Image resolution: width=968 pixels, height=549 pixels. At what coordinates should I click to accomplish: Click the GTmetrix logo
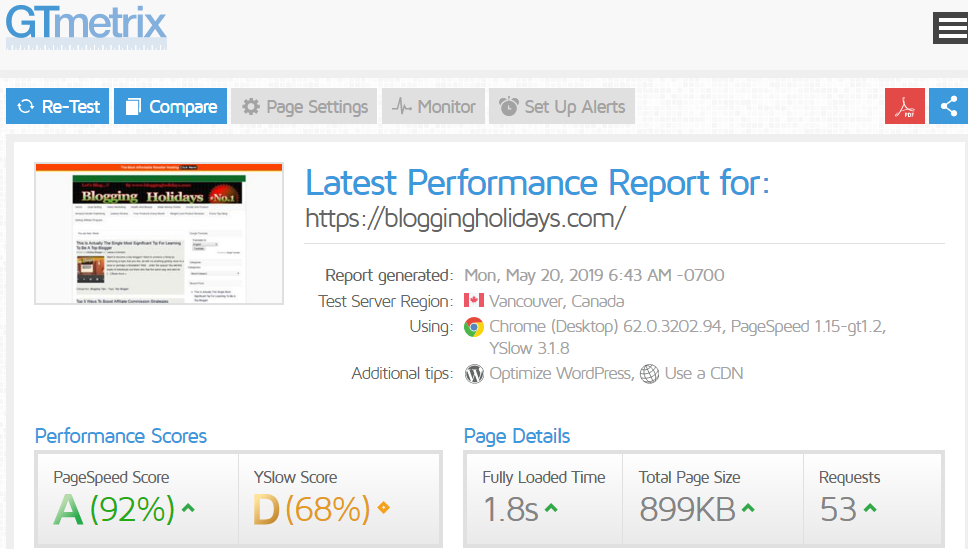point(86,25)
